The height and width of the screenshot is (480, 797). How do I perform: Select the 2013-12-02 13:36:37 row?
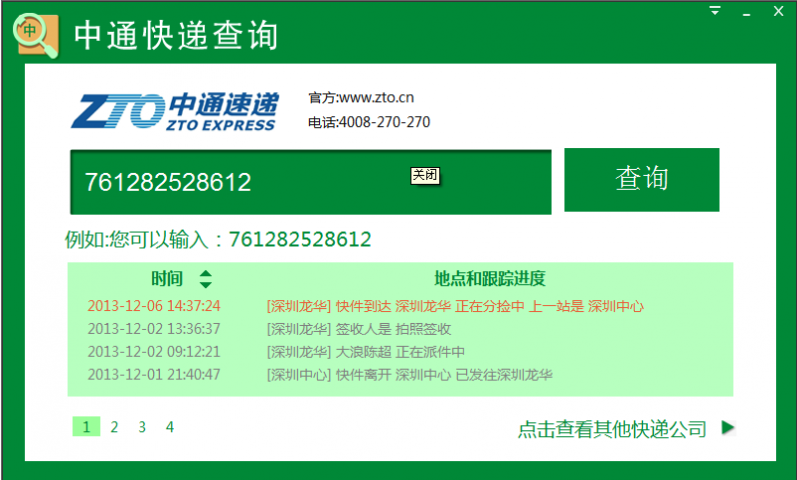[x=400, y=329]
